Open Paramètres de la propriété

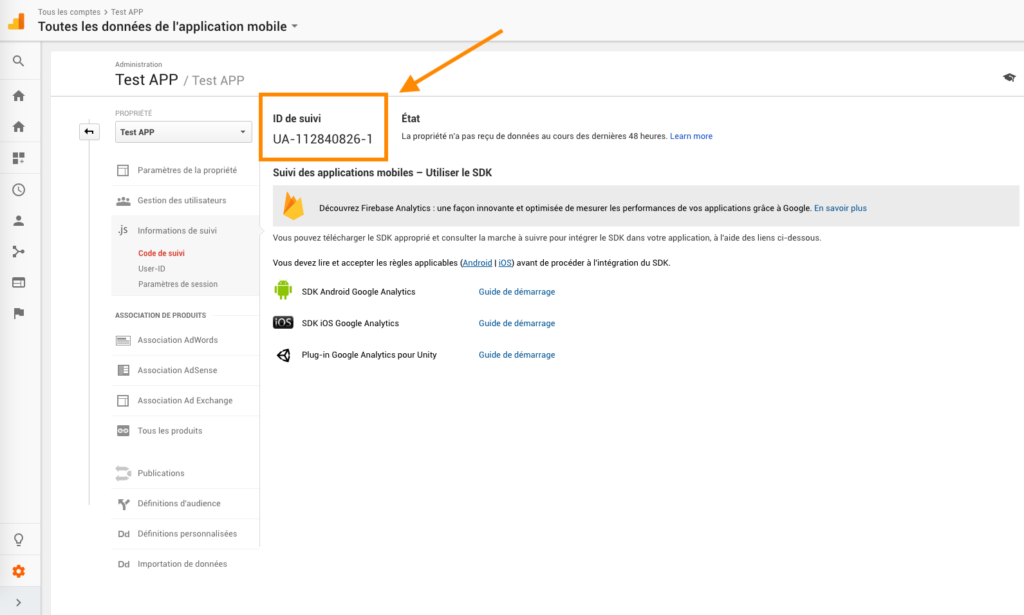coord(187,170)
